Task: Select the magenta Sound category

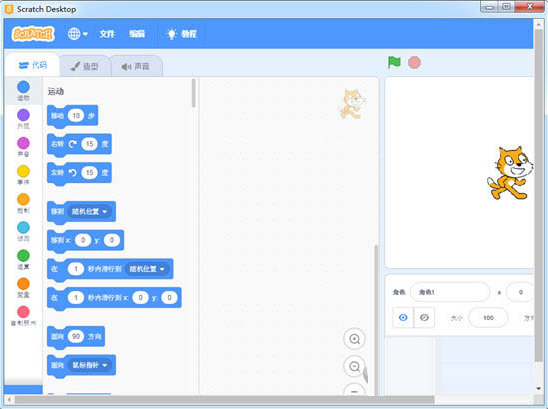Action: pyautogui.click(x=23, y=147)
